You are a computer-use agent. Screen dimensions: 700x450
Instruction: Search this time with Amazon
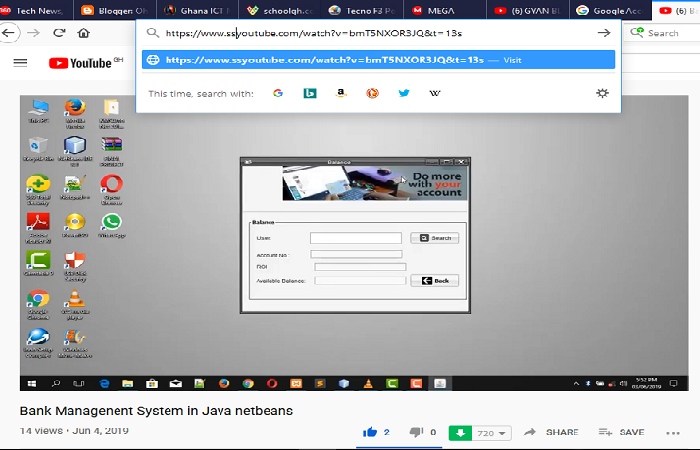click(341, 93)
